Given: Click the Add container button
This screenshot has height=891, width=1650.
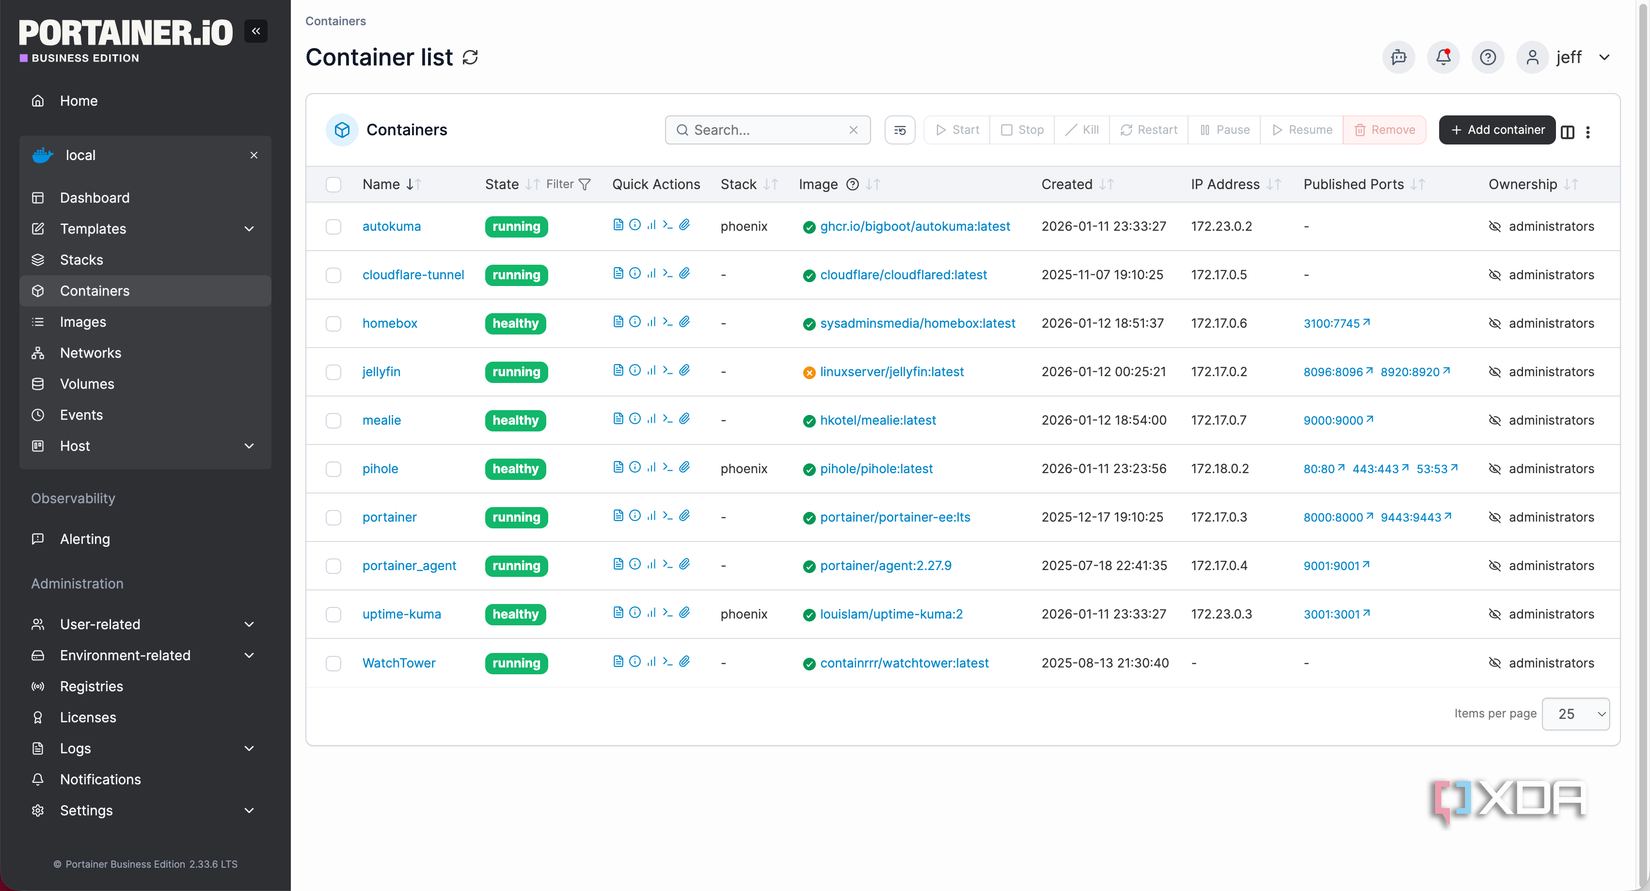Looking at the screenshot, I should [1497, 130].
